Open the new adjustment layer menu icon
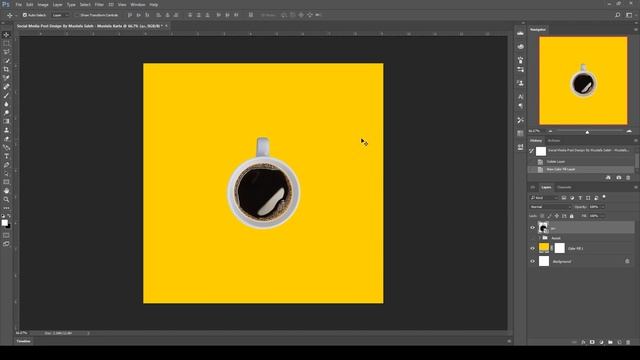The height and width of the screenshot is (360, 640). 601,342
